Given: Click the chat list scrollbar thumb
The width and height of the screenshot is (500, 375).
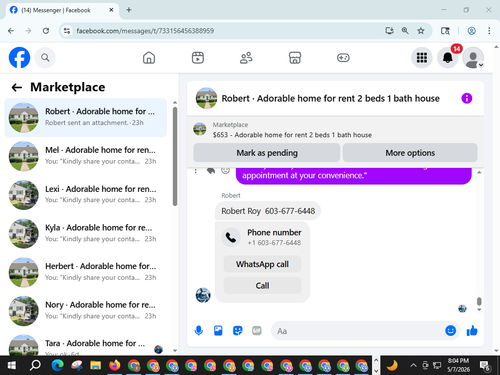Looking at the screenshot, I should pyautogui.click(x=175, y=156).
